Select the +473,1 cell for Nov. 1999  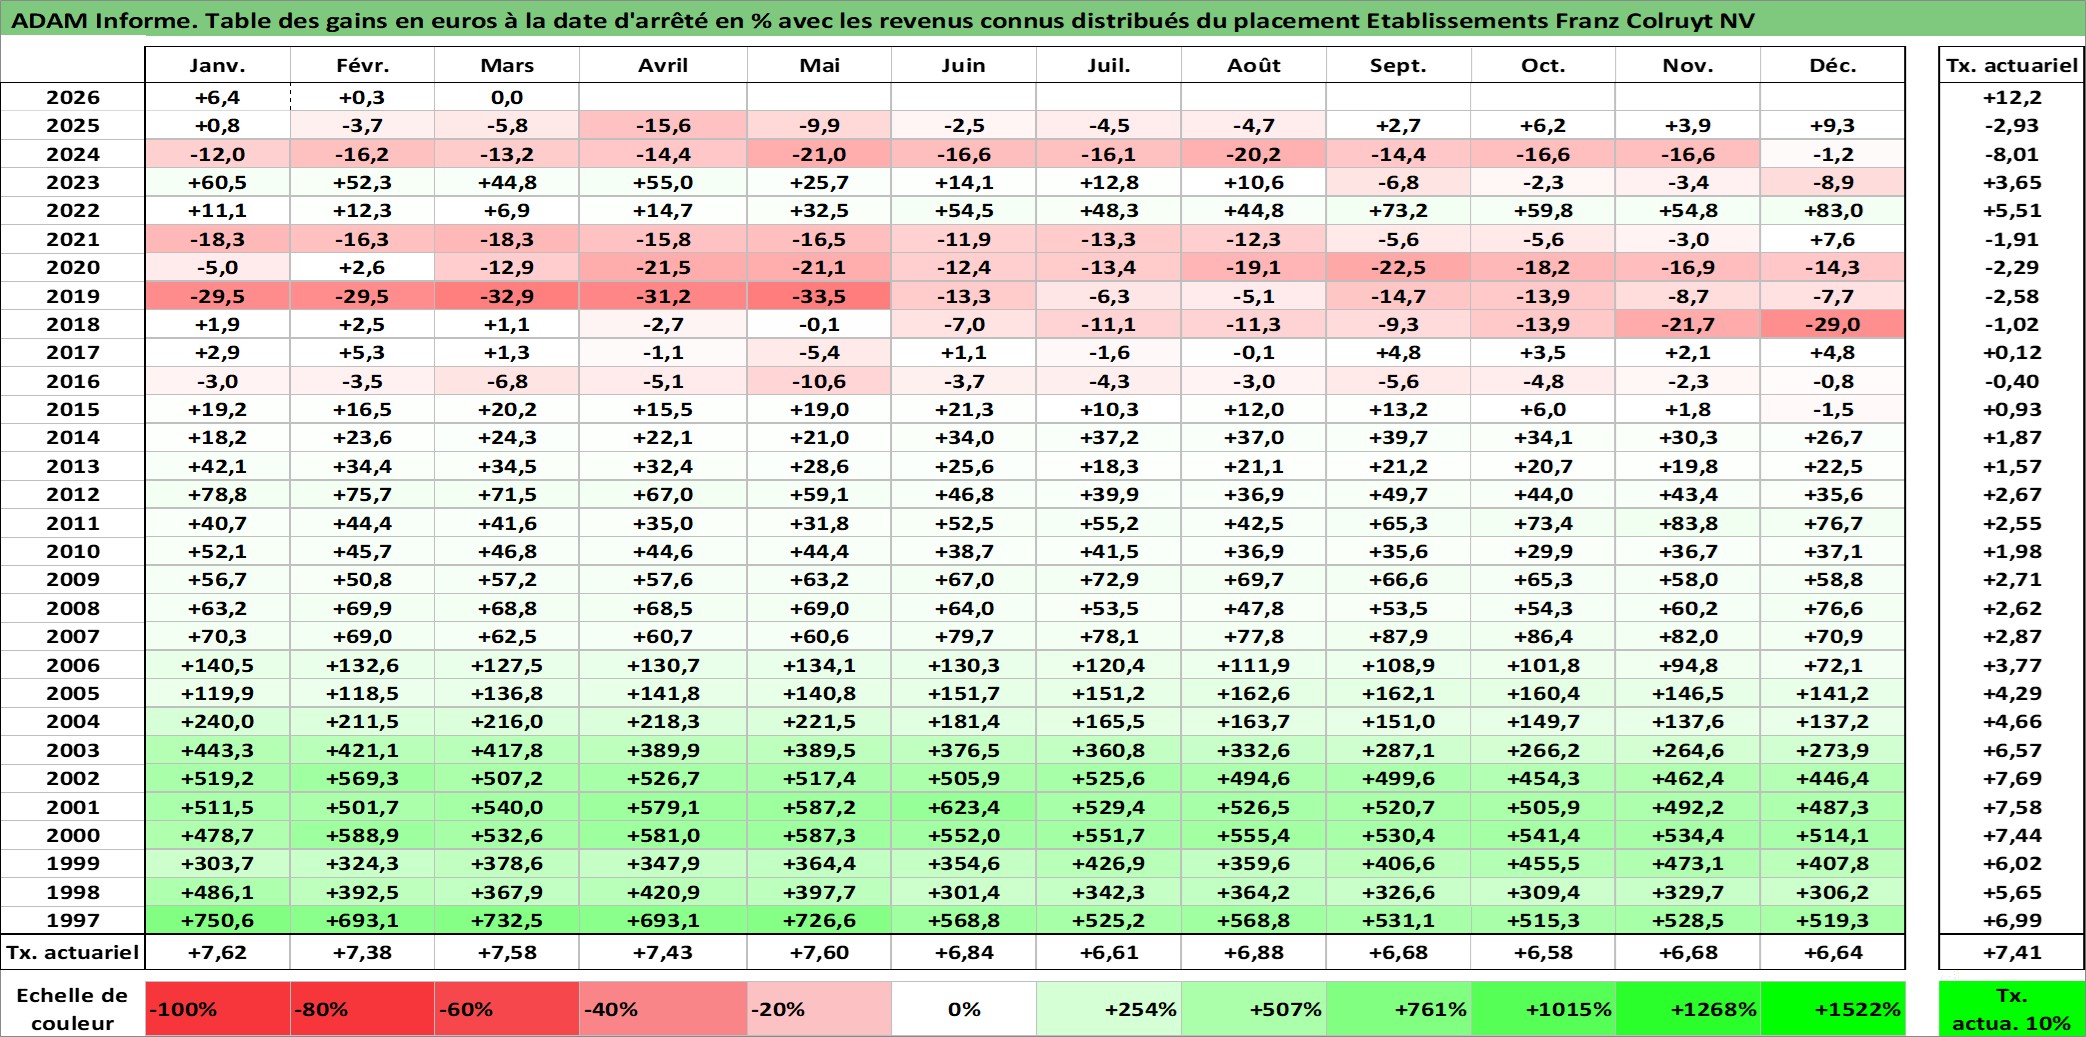tap(1688, 863)
